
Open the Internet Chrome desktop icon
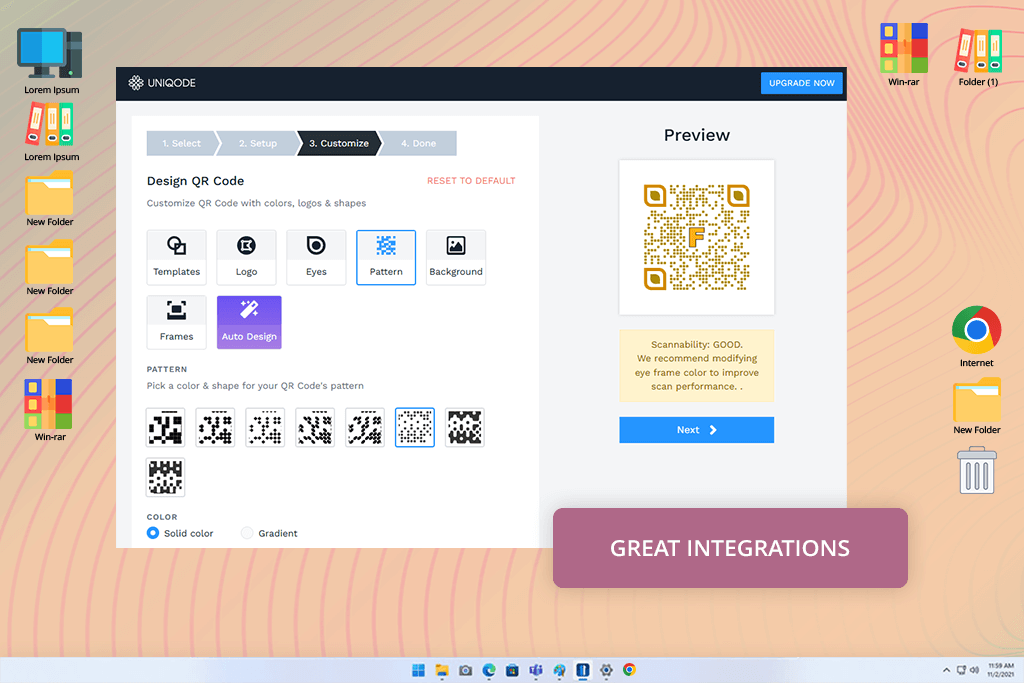click(x=976, y=336)
